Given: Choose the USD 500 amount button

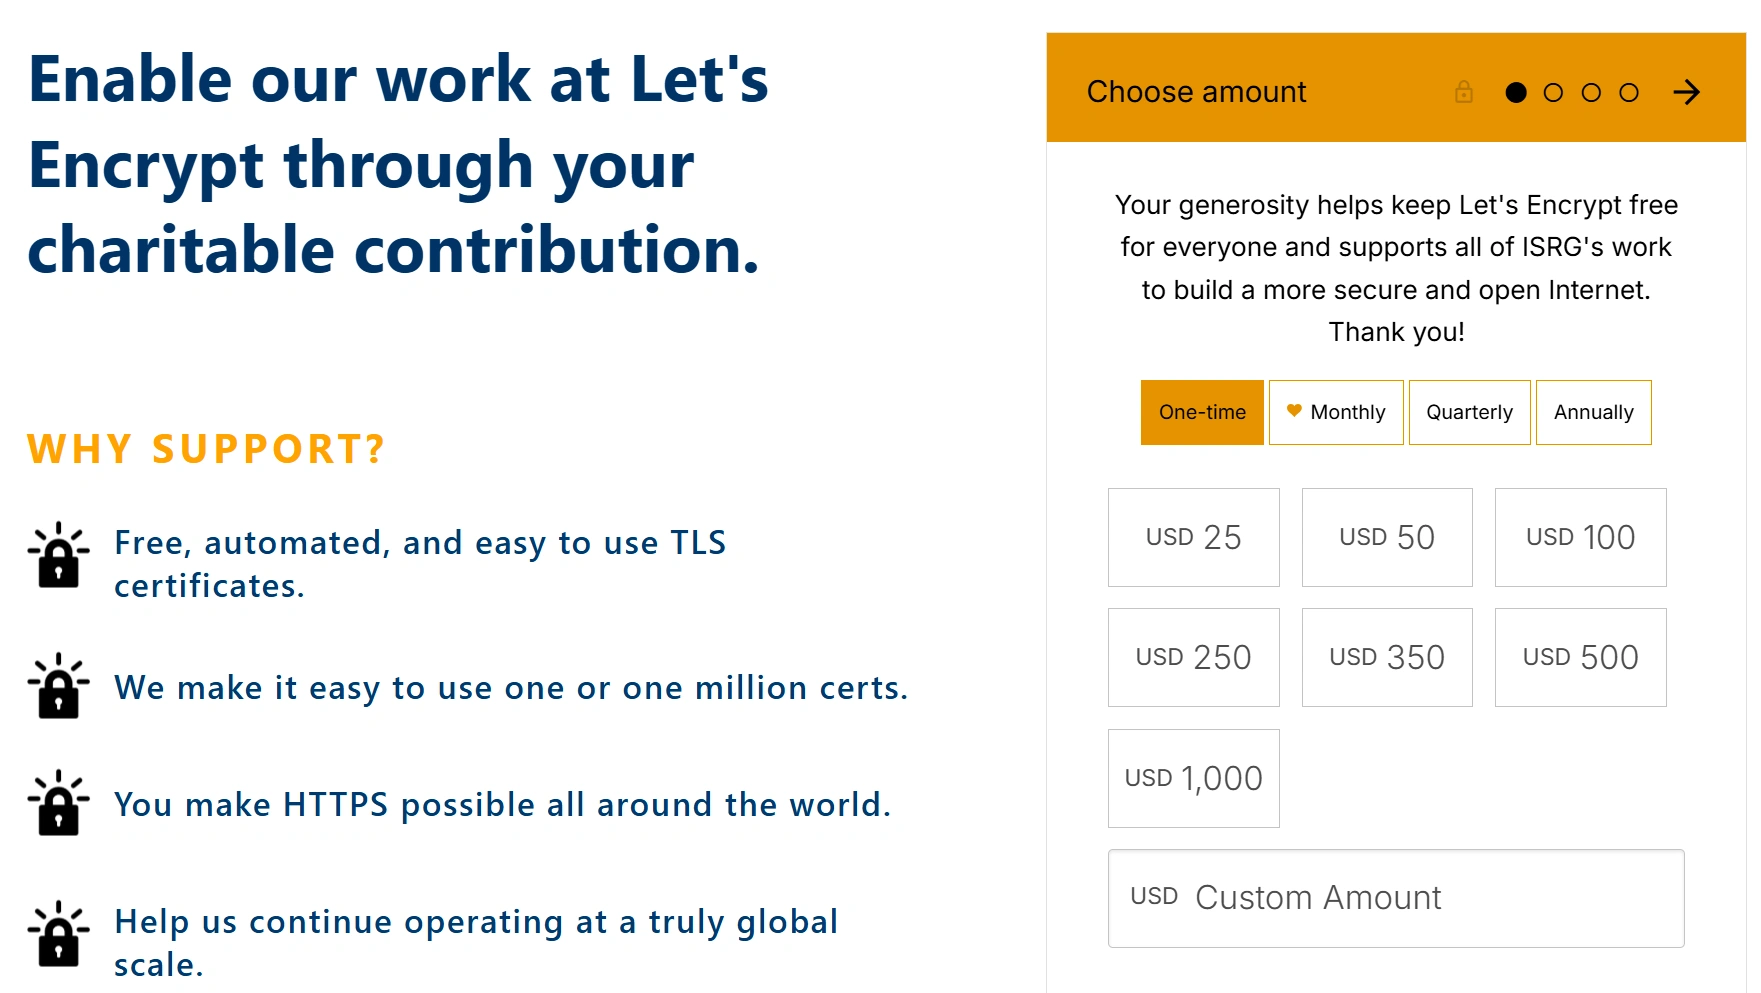Looking at the screenshot, I should coord(1580,657).
